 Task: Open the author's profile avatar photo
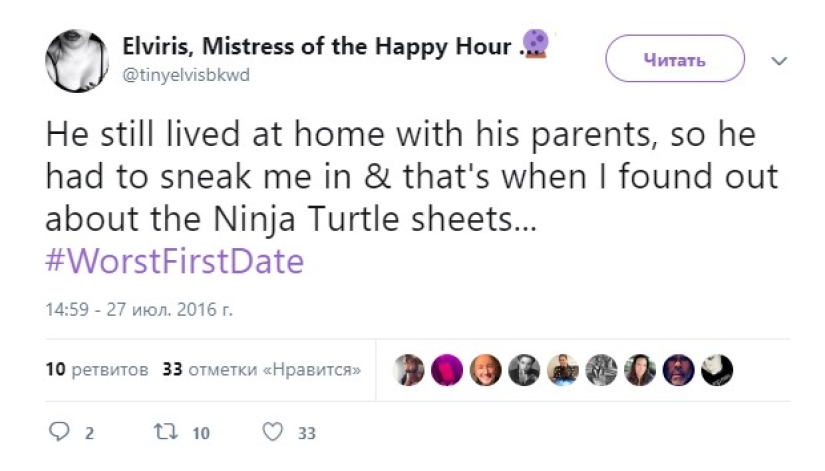pyautogui.click(x=77, y=61)
